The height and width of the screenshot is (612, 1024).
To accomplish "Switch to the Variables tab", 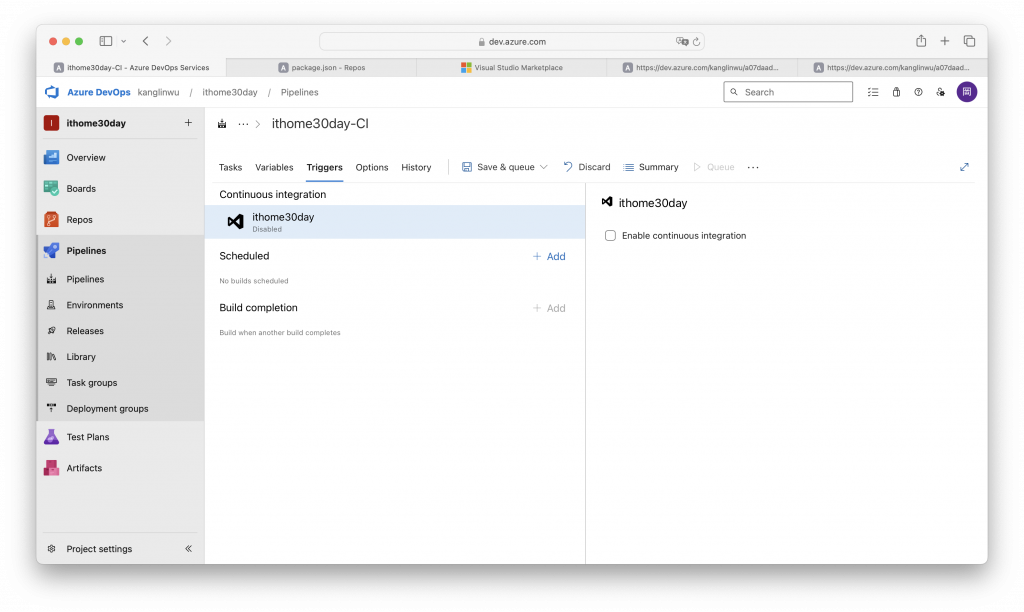I will [x=274, y=167].
